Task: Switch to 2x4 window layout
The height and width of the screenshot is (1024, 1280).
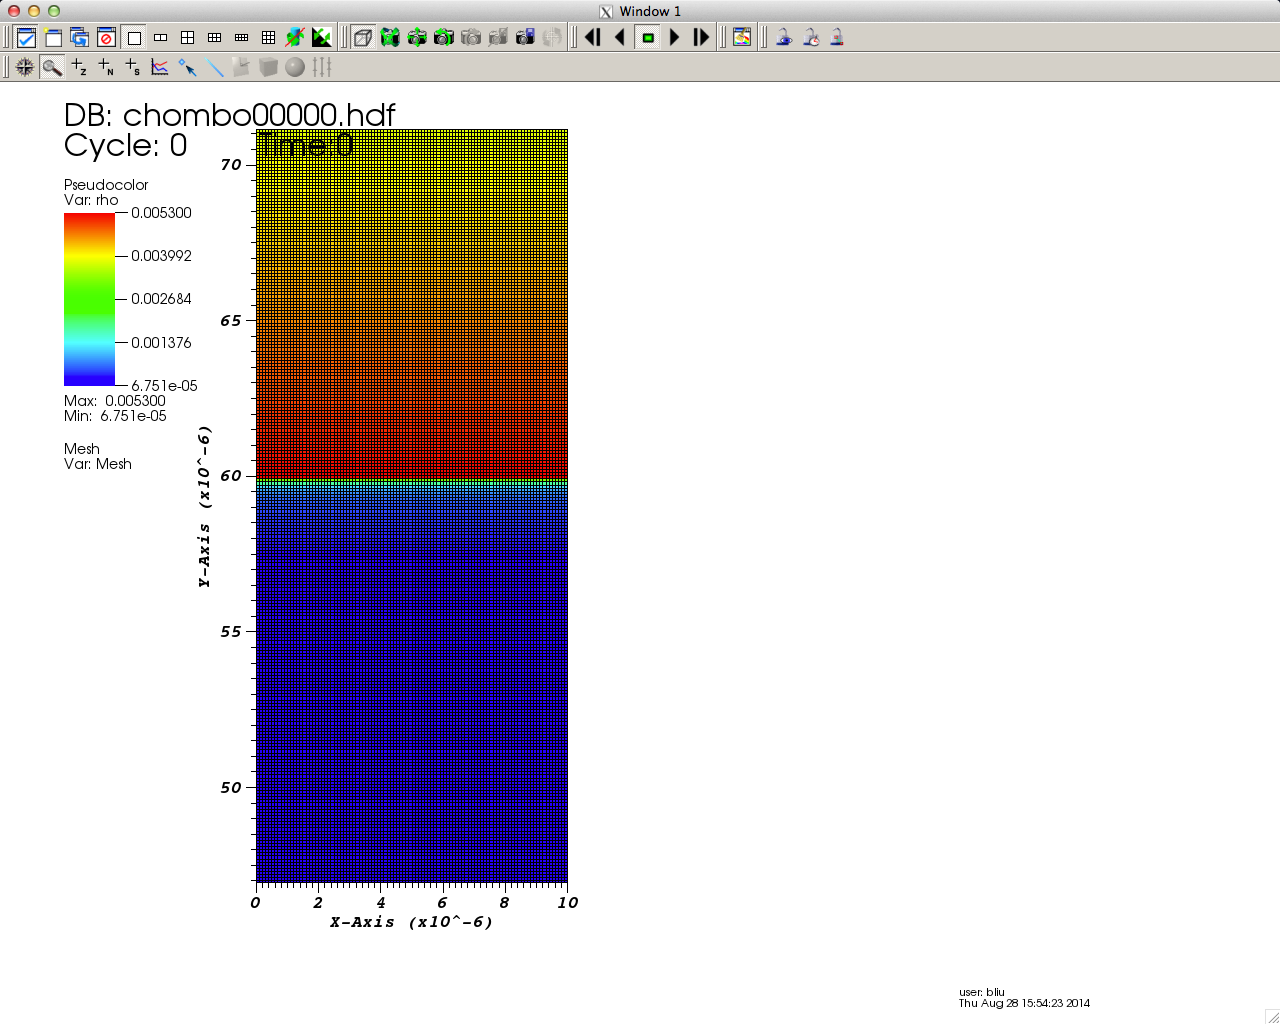Action: click(x=242, y=38)
